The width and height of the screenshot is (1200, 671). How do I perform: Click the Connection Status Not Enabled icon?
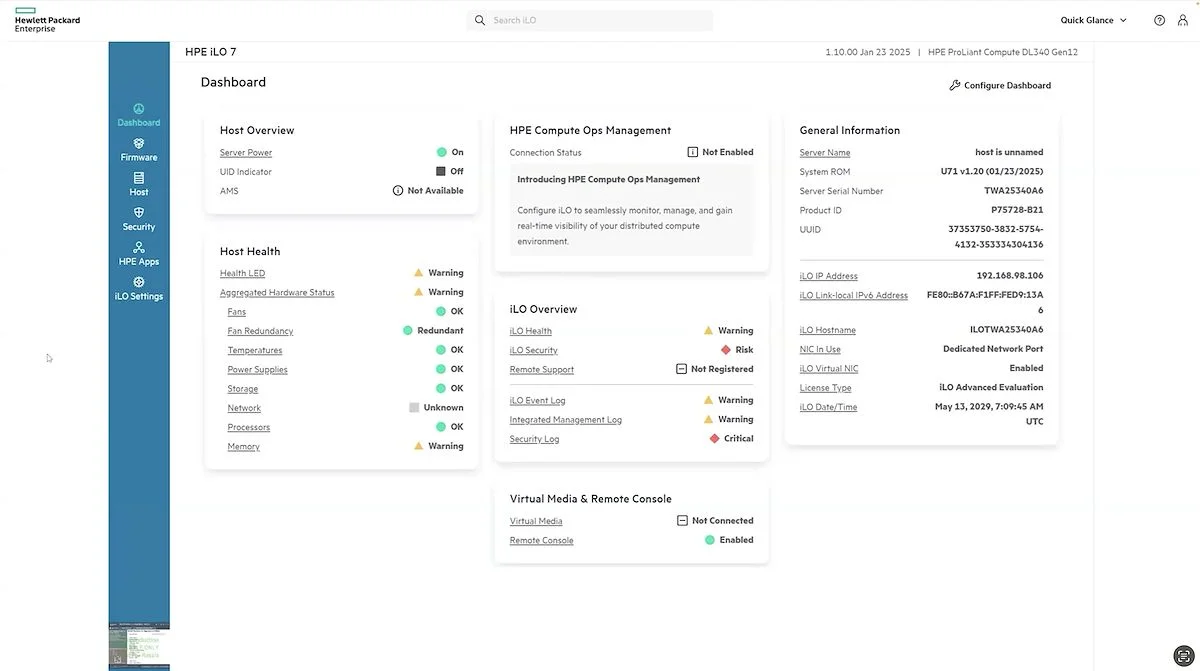693,152
